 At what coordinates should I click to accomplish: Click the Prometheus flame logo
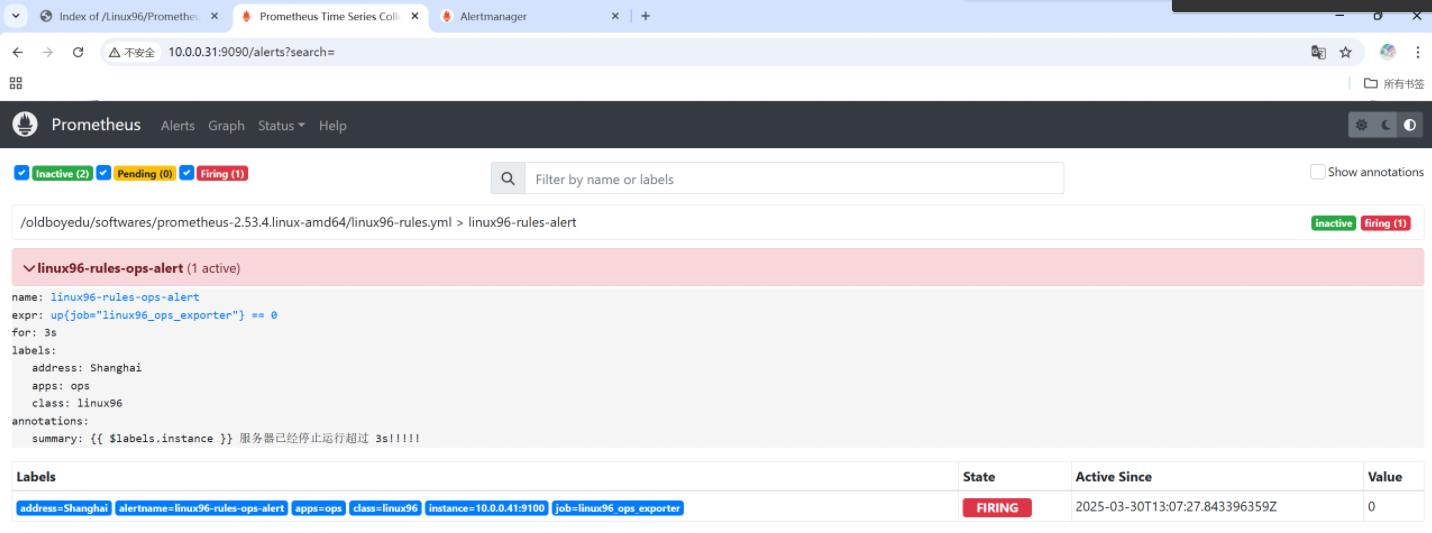25,125
